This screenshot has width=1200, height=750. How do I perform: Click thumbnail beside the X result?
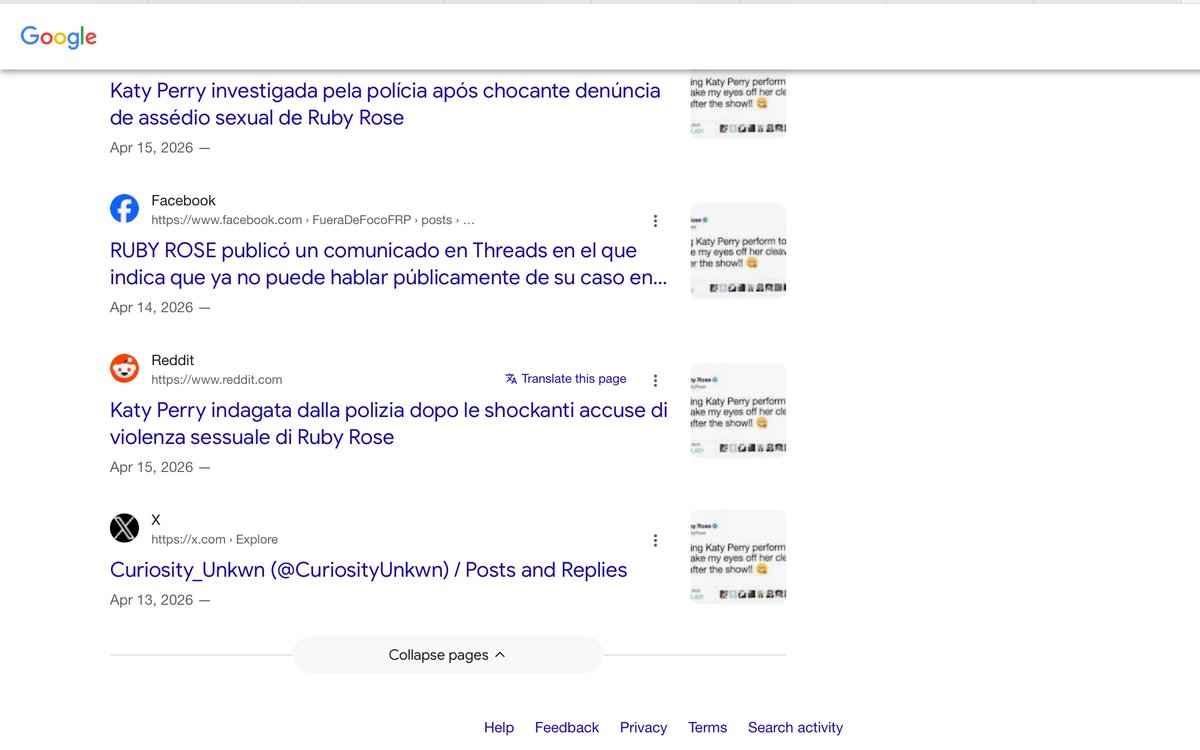click(x=738, y=557)
